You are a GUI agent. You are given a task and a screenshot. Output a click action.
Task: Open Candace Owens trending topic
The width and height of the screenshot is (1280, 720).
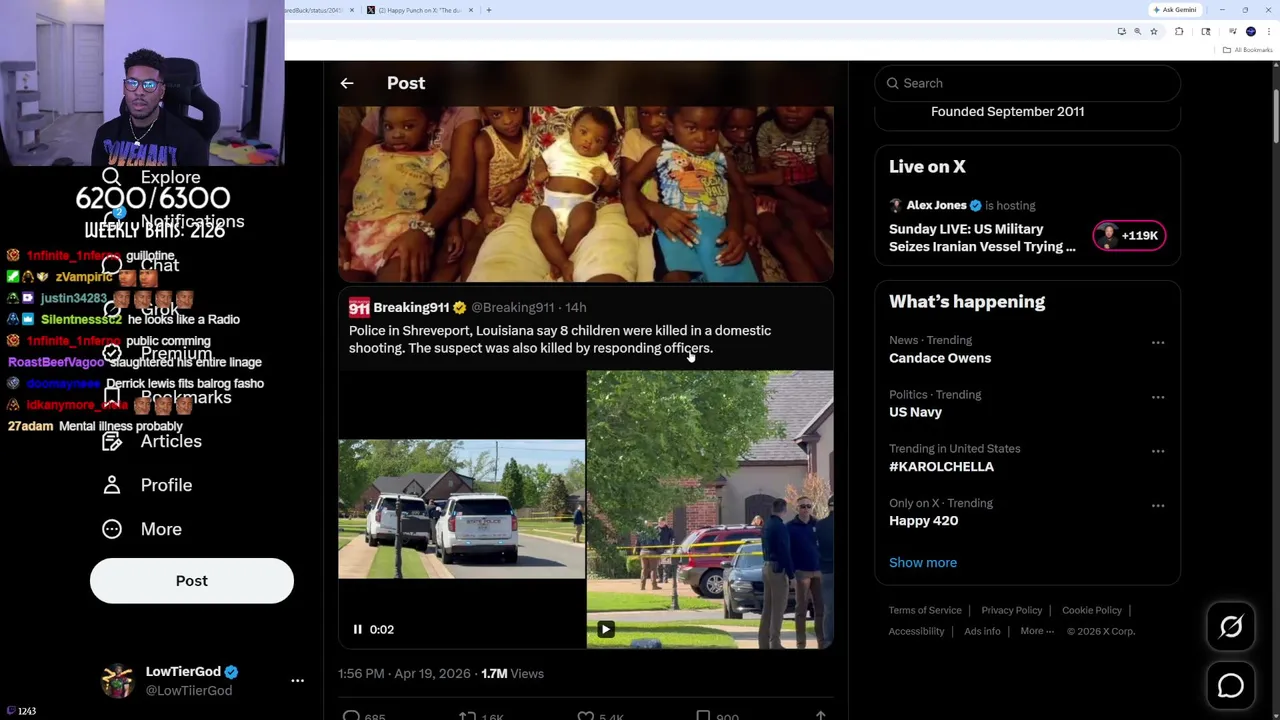(940, 358)
